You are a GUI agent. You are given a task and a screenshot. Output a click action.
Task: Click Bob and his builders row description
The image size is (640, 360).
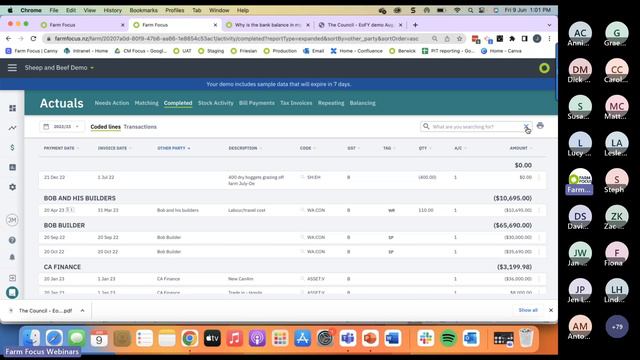[x=247, y=210]
